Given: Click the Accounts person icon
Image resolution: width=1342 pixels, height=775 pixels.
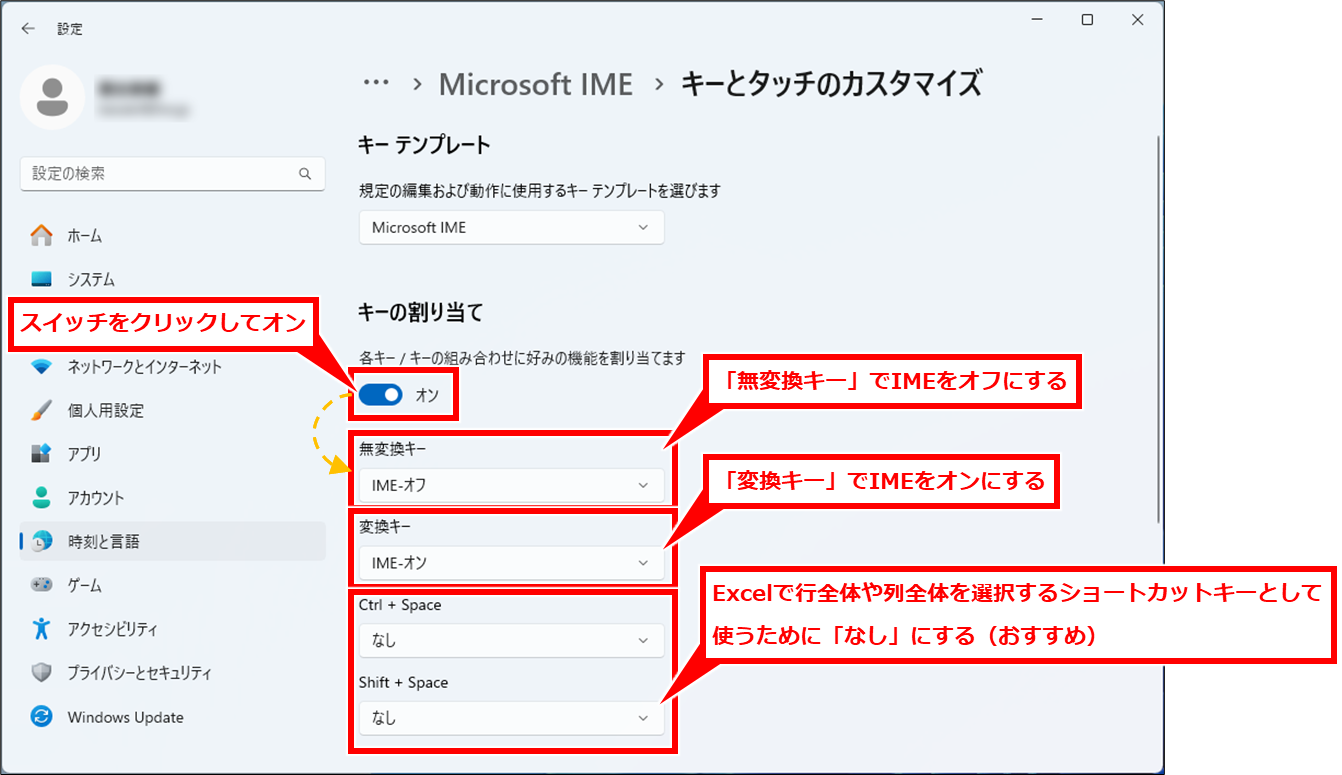Looking at the screenshot, I should click(x=41, y=497).
